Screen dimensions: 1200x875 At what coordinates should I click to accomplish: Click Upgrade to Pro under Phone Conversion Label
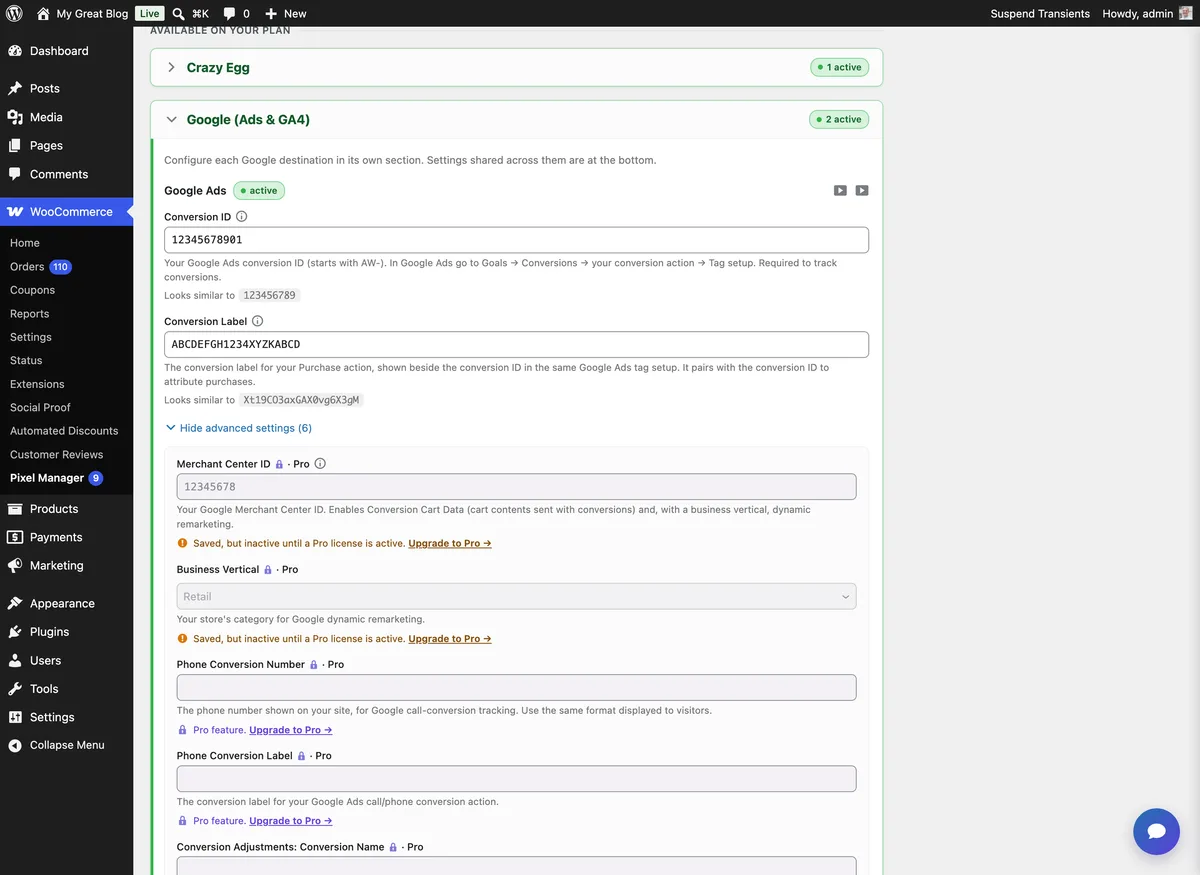pos(291,821)
